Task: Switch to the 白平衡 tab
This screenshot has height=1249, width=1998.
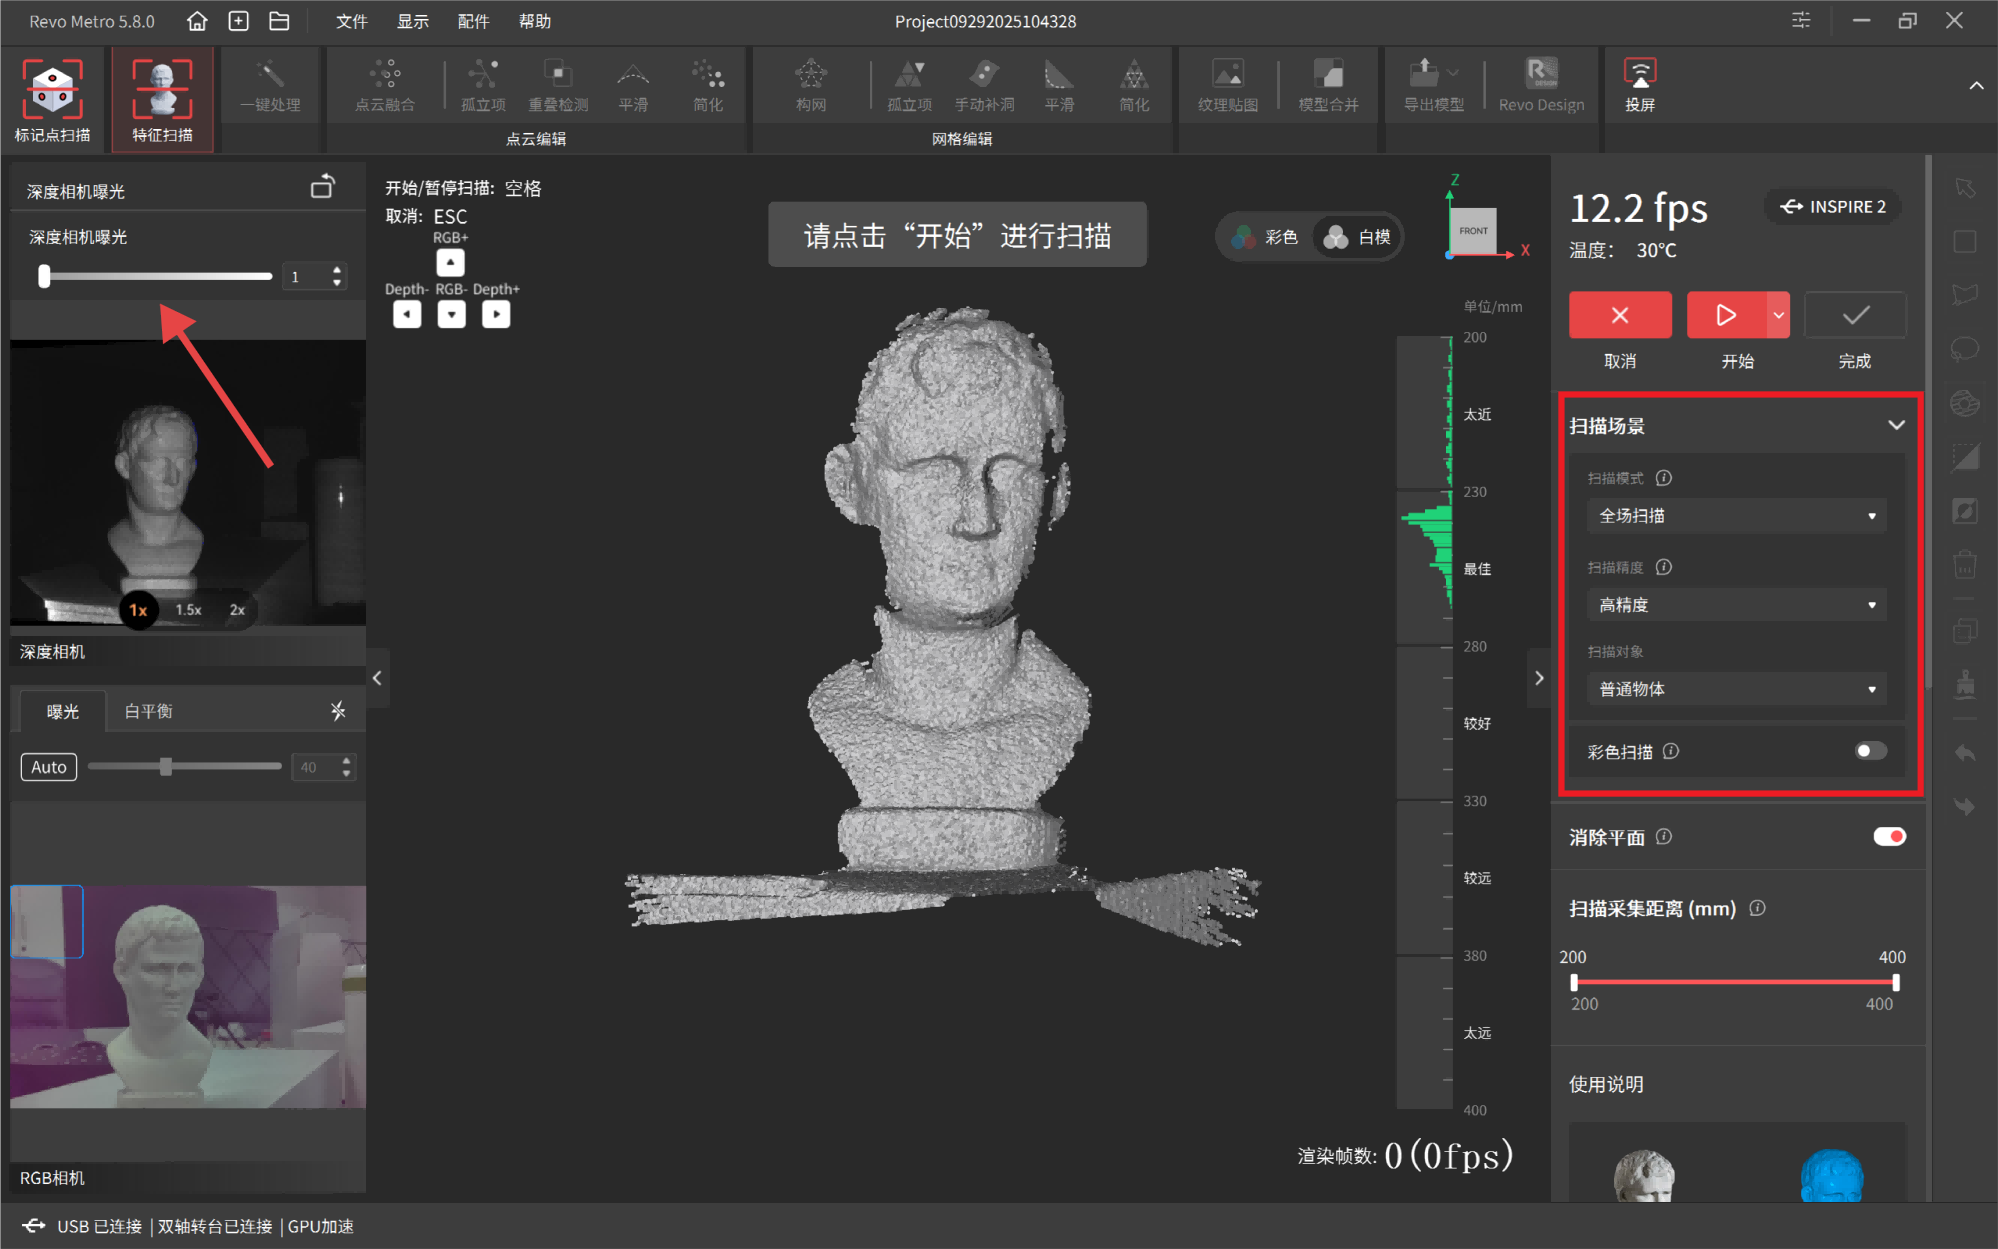Action: pos(148,711)
